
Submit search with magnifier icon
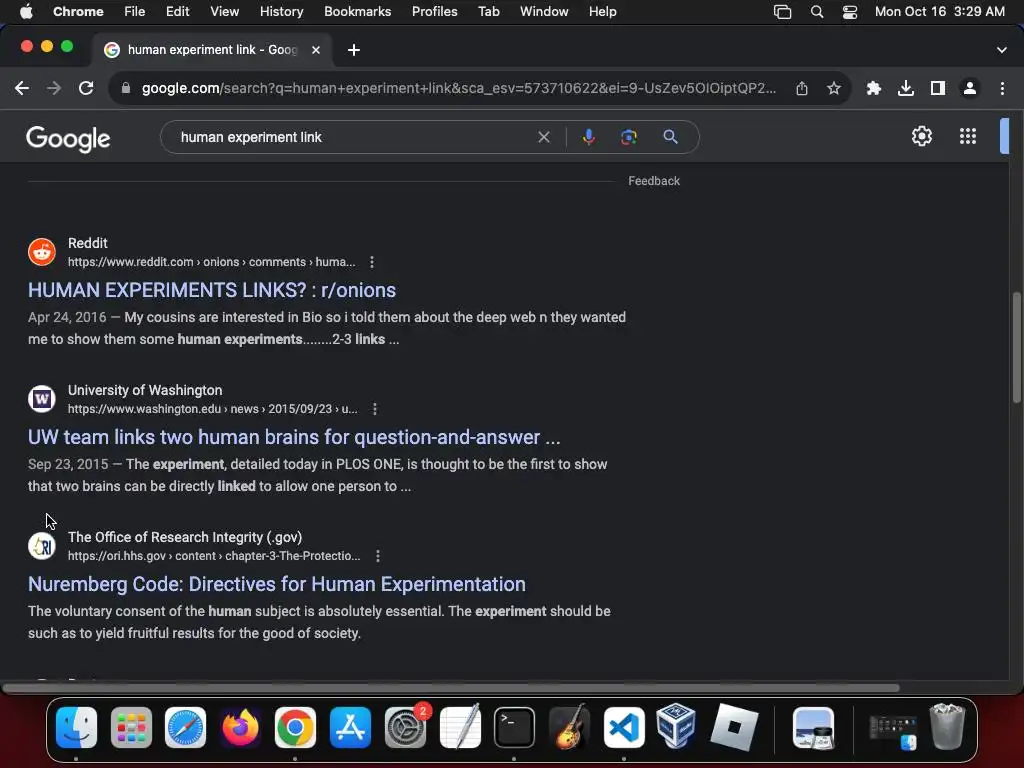tap(670, 137)
